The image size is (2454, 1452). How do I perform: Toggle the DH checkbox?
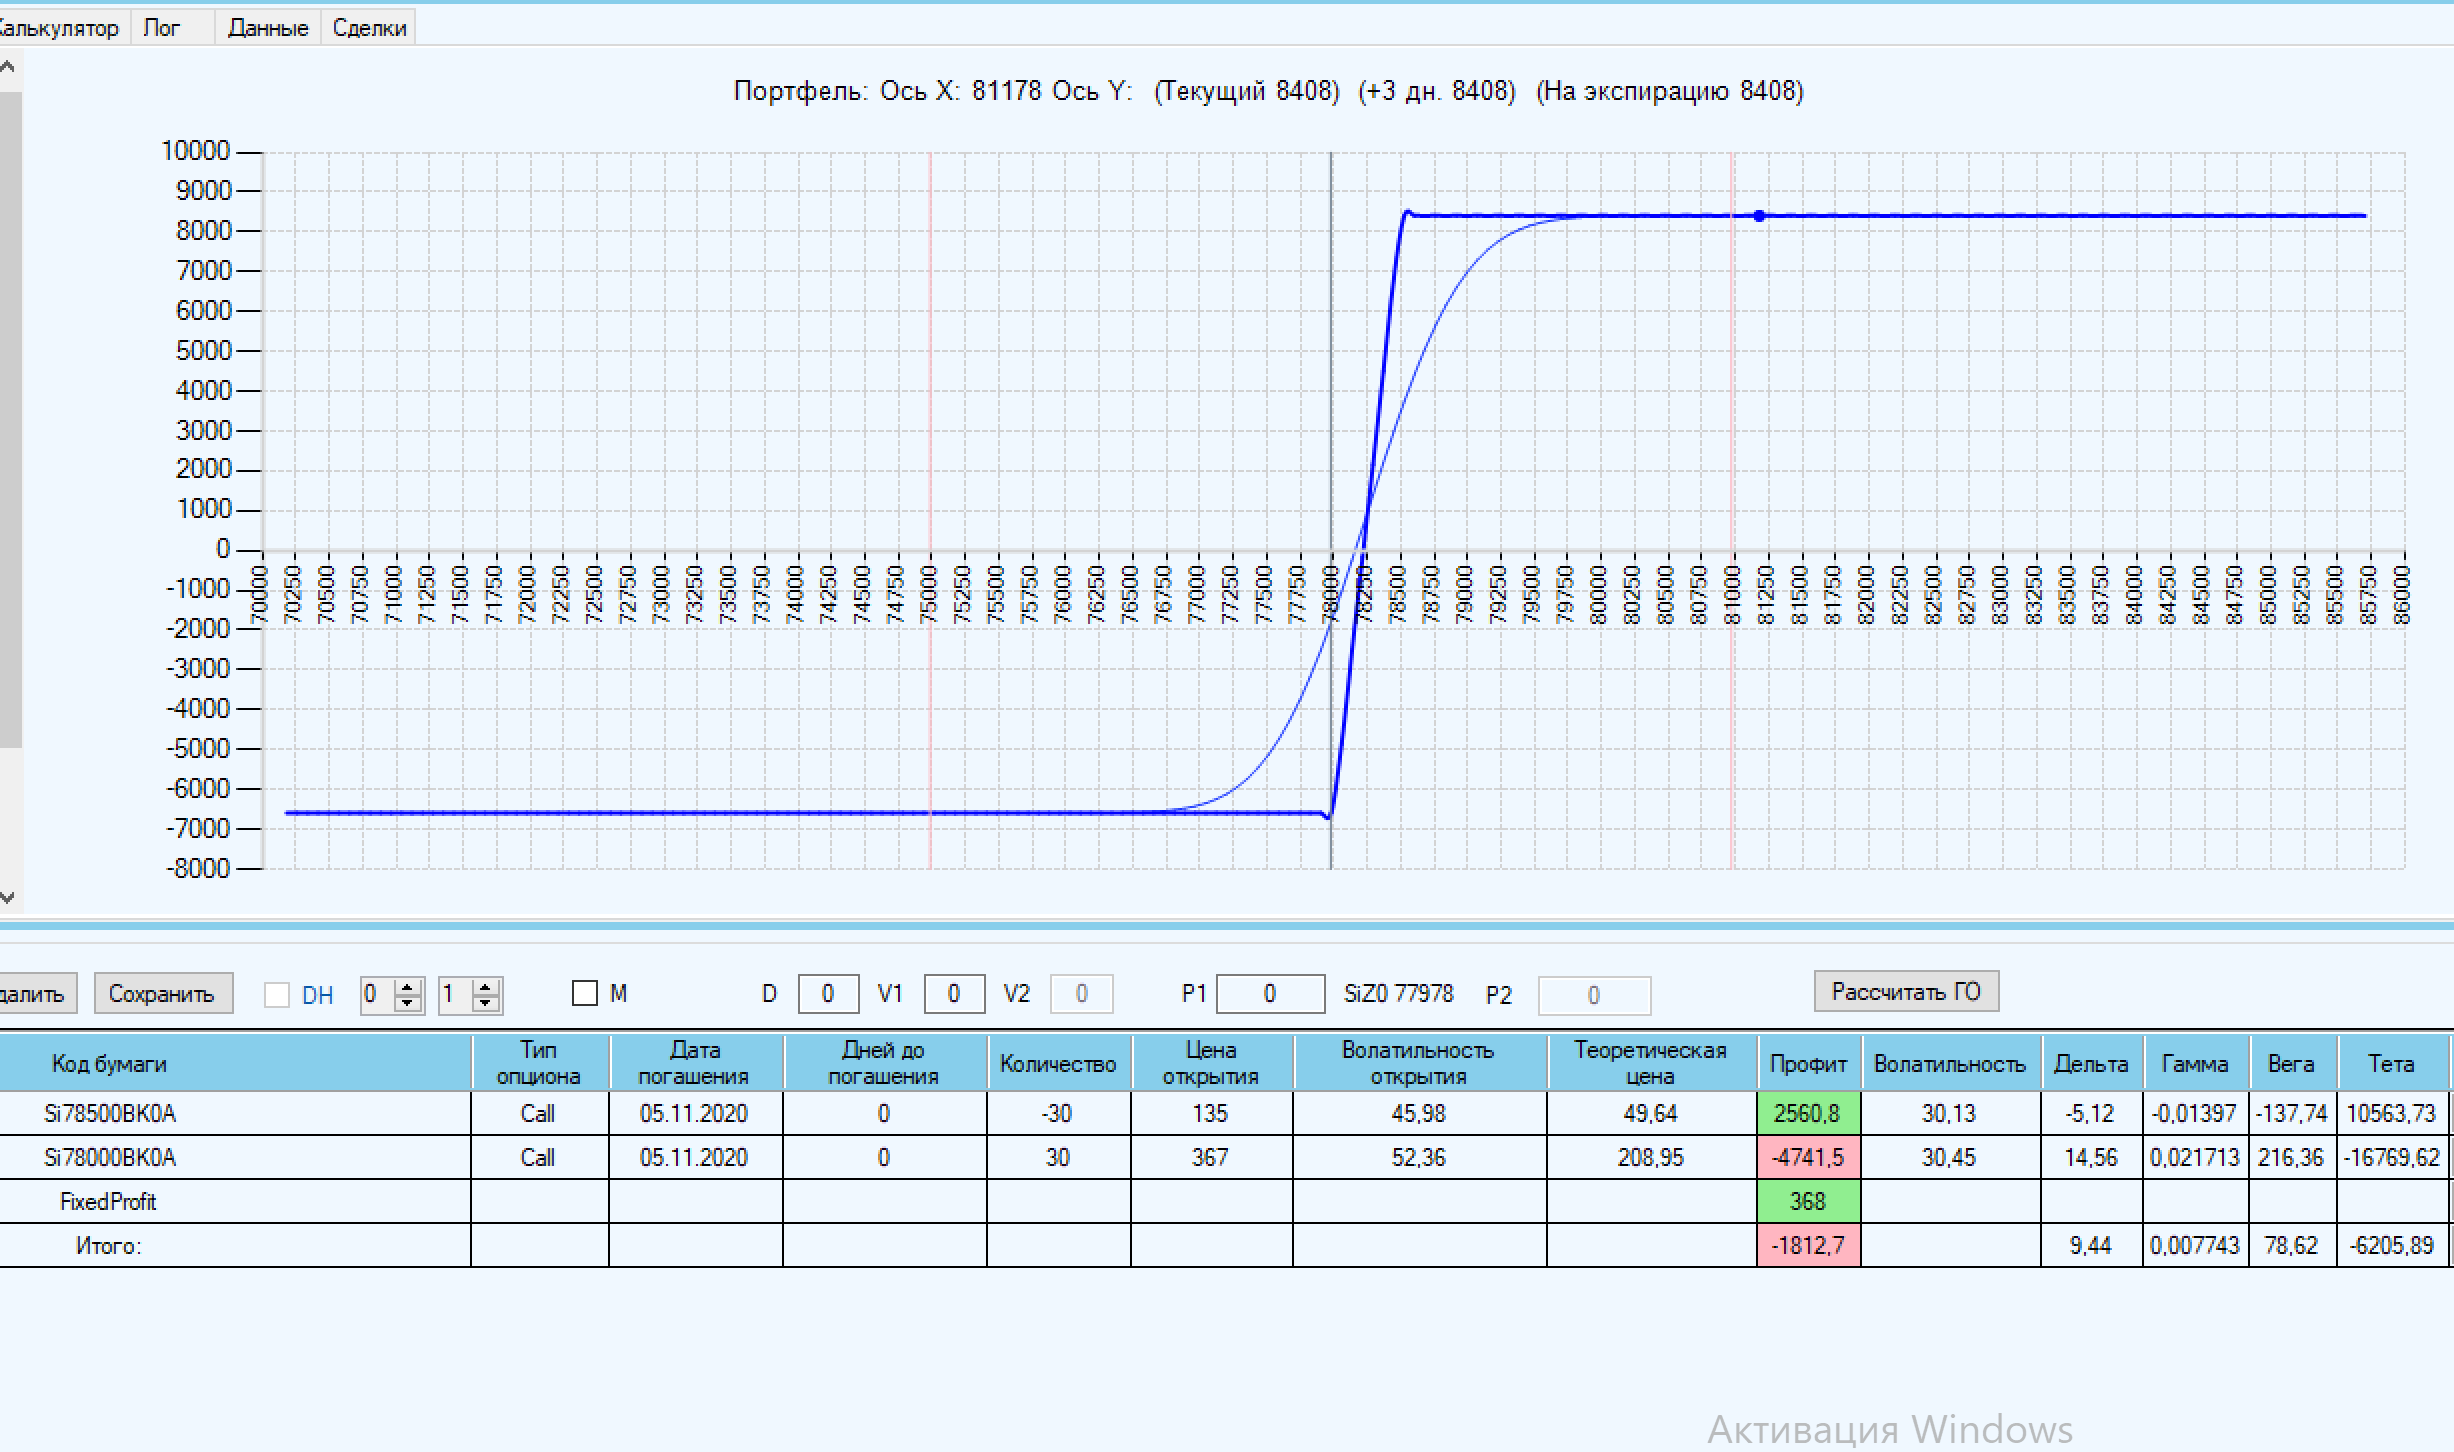coord(277,995)
